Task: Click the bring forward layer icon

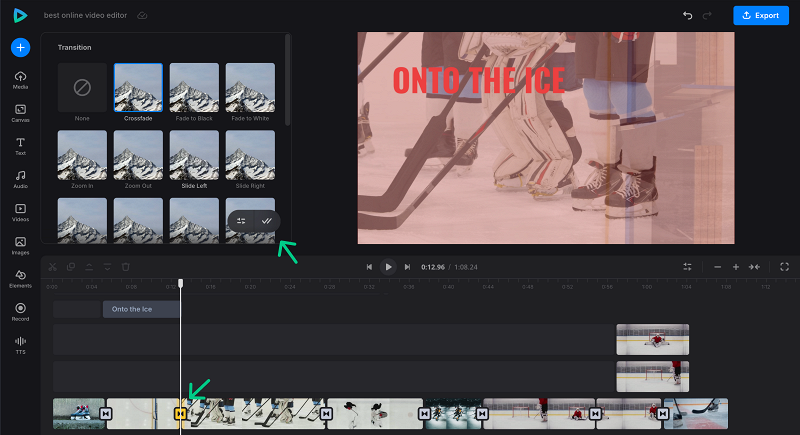Action: [89, 267]
